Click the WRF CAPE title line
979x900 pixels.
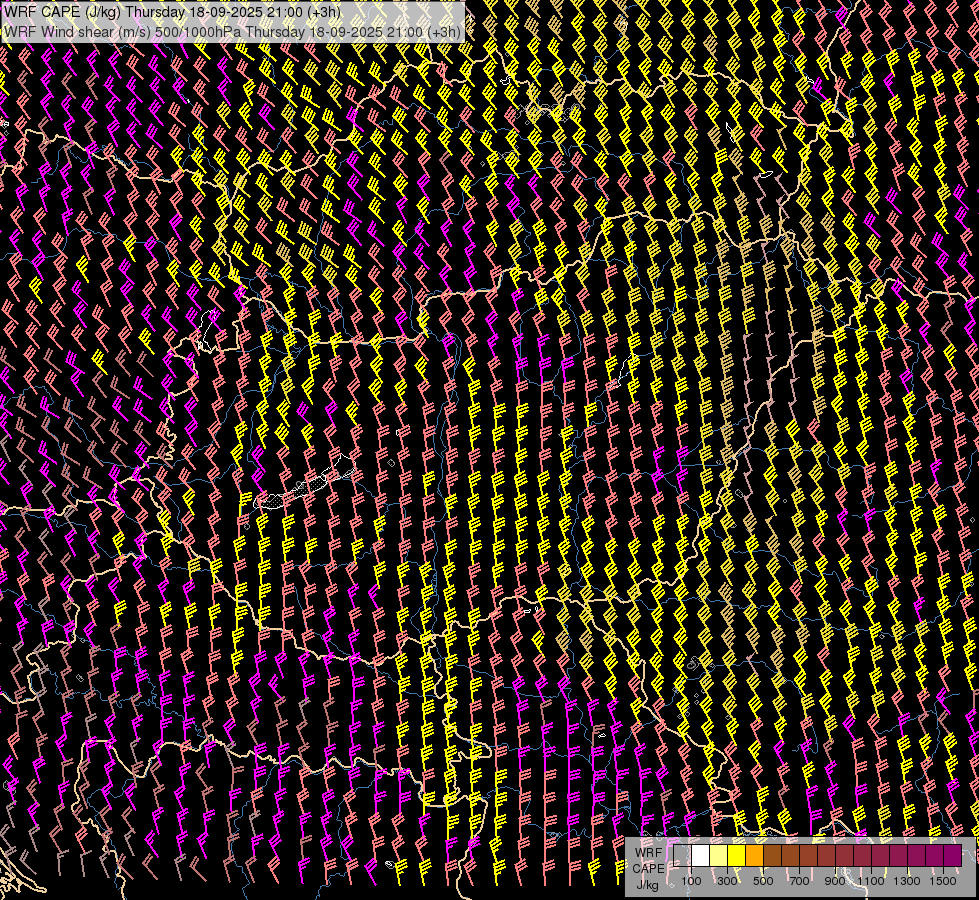pyautogui.click(x=172, y=11)
